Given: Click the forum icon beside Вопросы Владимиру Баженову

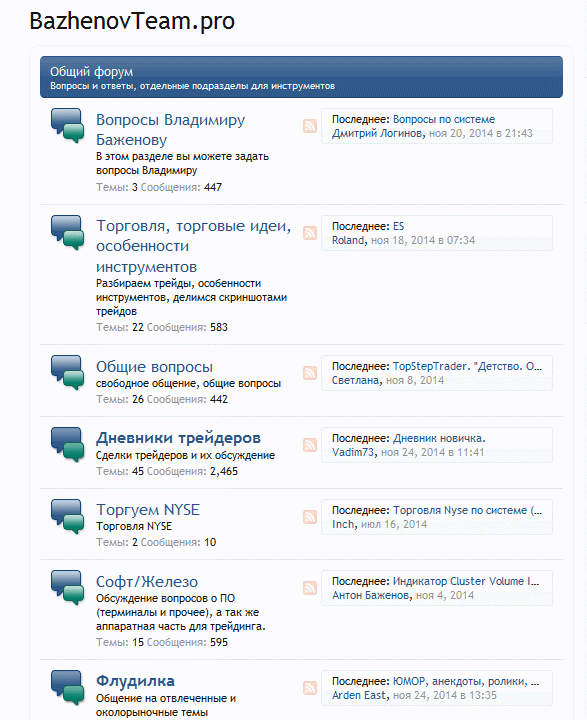Looking at the screenshot, I should pyautogui.click(x=68, y=125).
